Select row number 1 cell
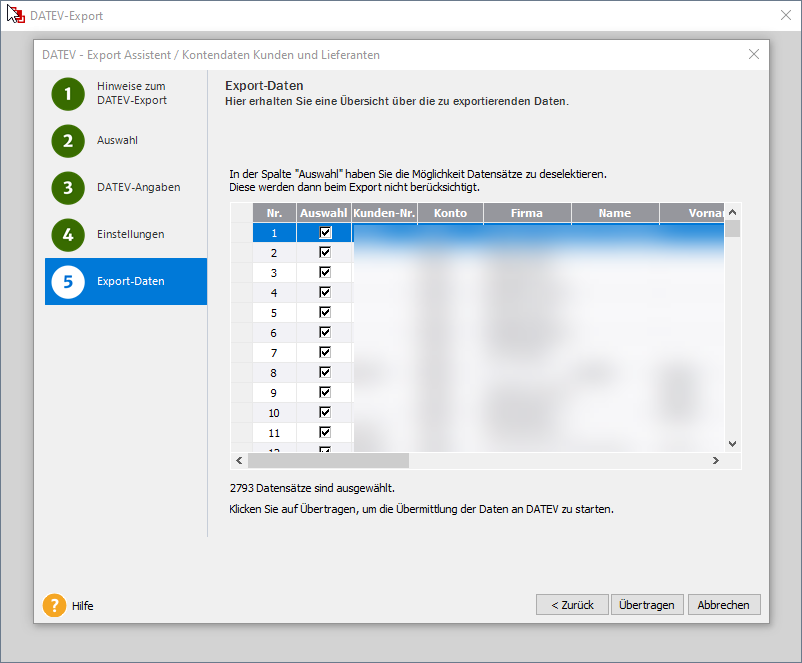The width and height of the screenshot is (802, 663). click(275, 233)
